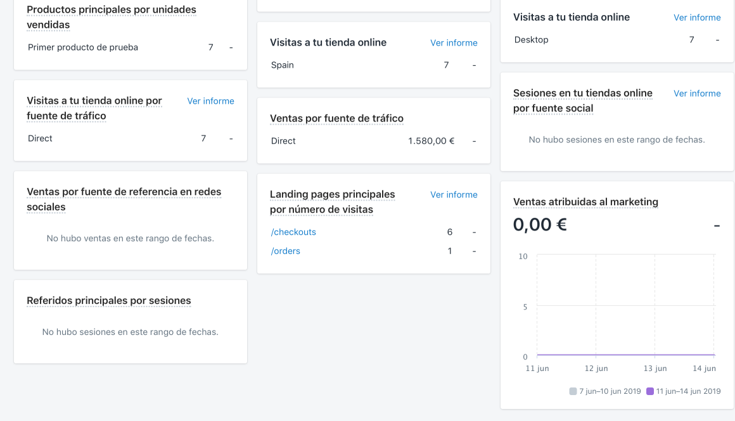Click the gray 7 jun–10 jun 2019 legend swatch
The image size is (735, 421).
point(573,392)
